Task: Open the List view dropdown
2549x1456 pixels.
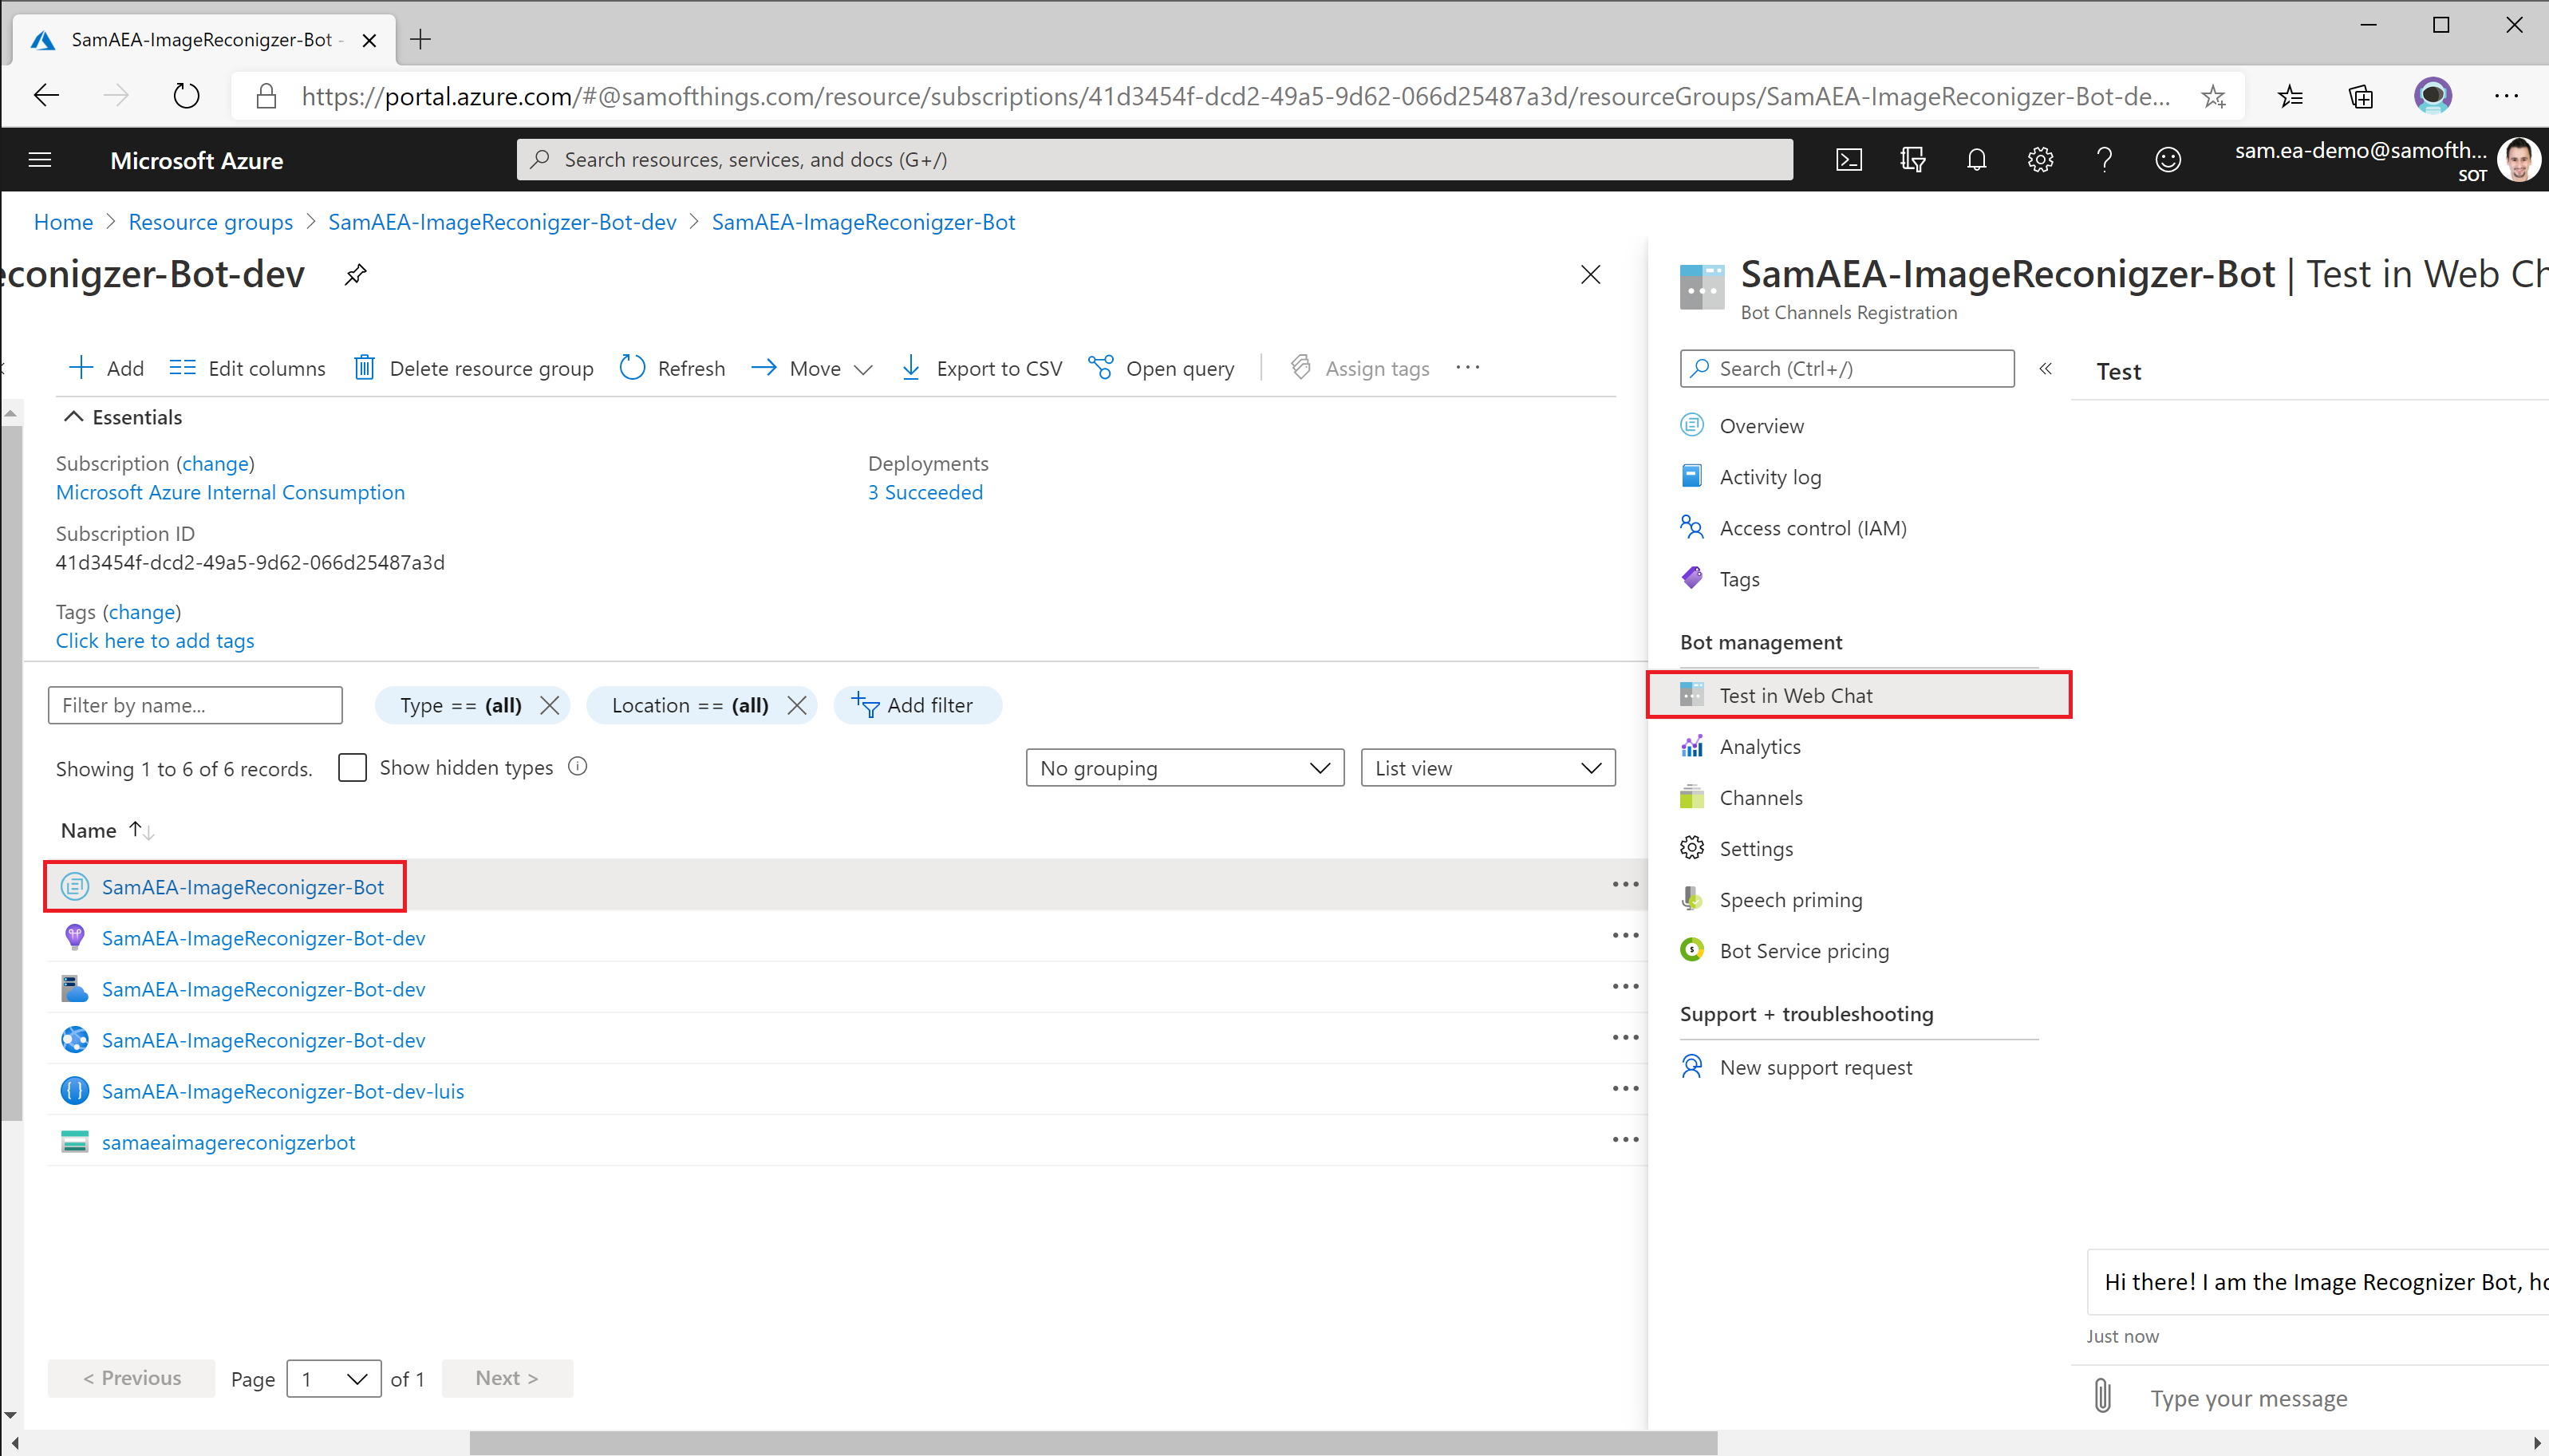Action: (x=1488, y=768)
